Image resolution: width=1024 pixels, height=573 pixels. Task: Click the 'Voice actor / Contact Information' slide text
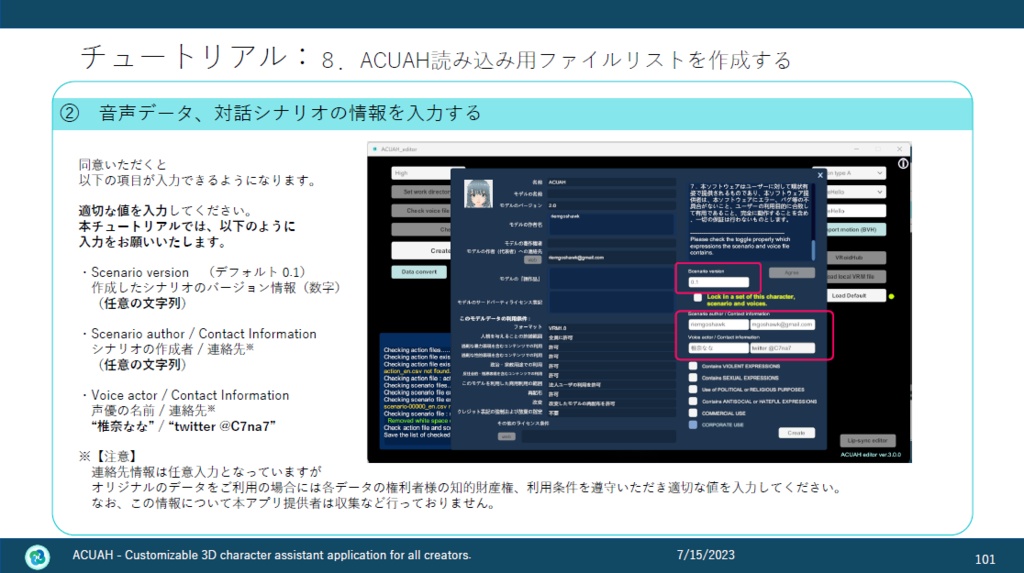[x=189, y=395]
